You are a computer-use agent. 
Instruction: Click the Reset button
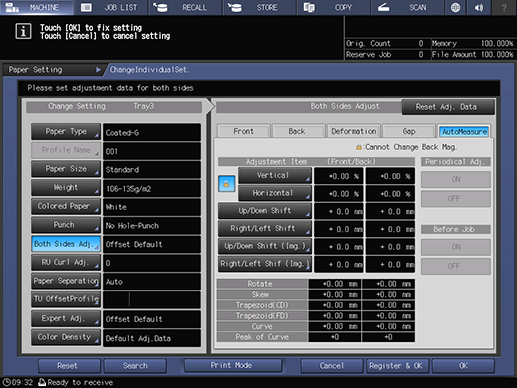tap(69, 366)
